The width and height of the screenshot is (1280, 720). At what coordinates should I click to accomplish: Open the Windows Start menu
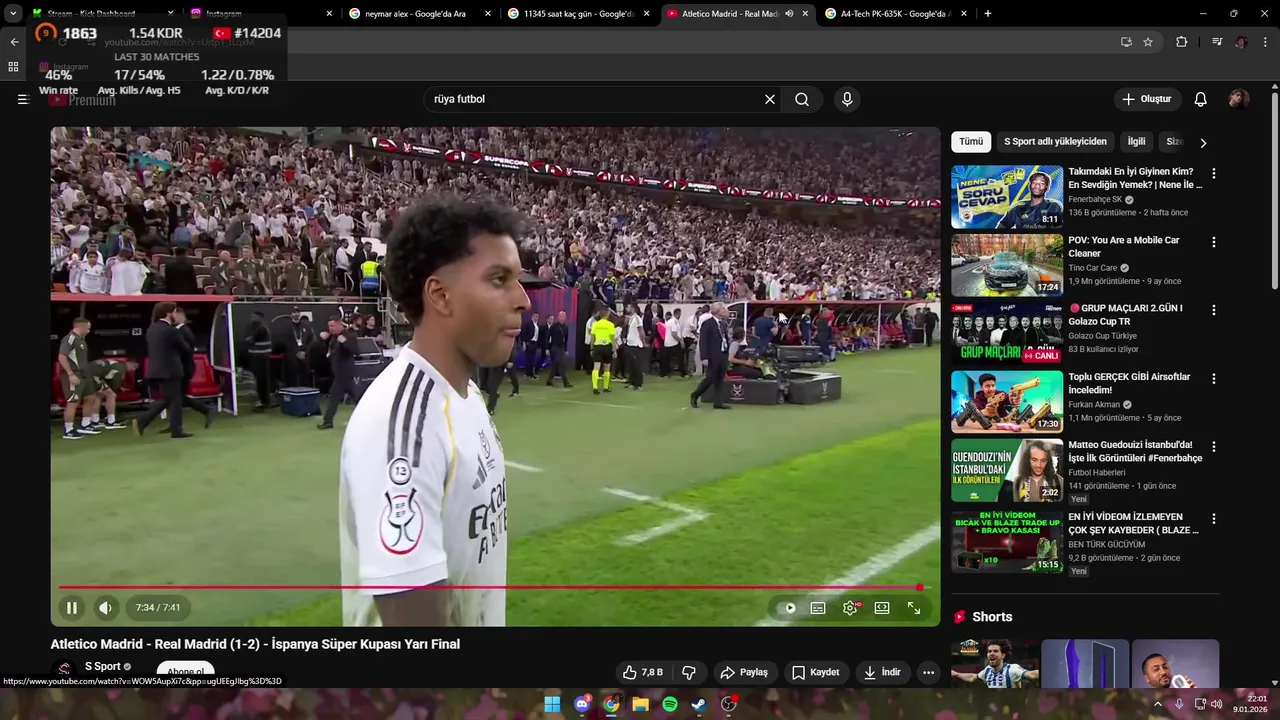552,704
